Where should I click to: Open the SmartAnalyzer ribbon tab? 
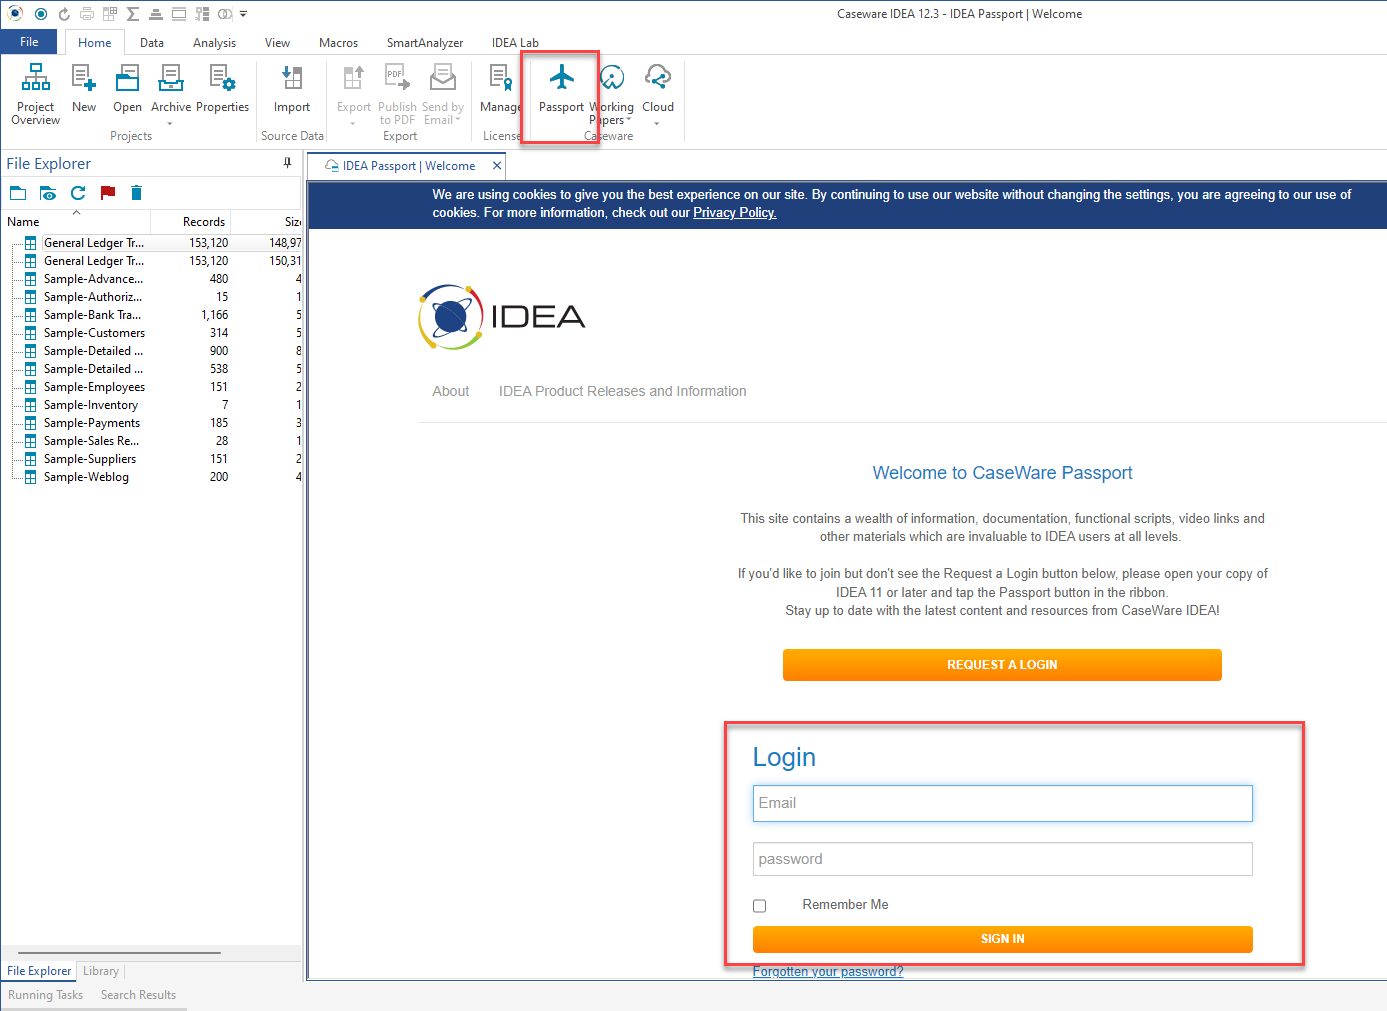(x=425, y=43)
